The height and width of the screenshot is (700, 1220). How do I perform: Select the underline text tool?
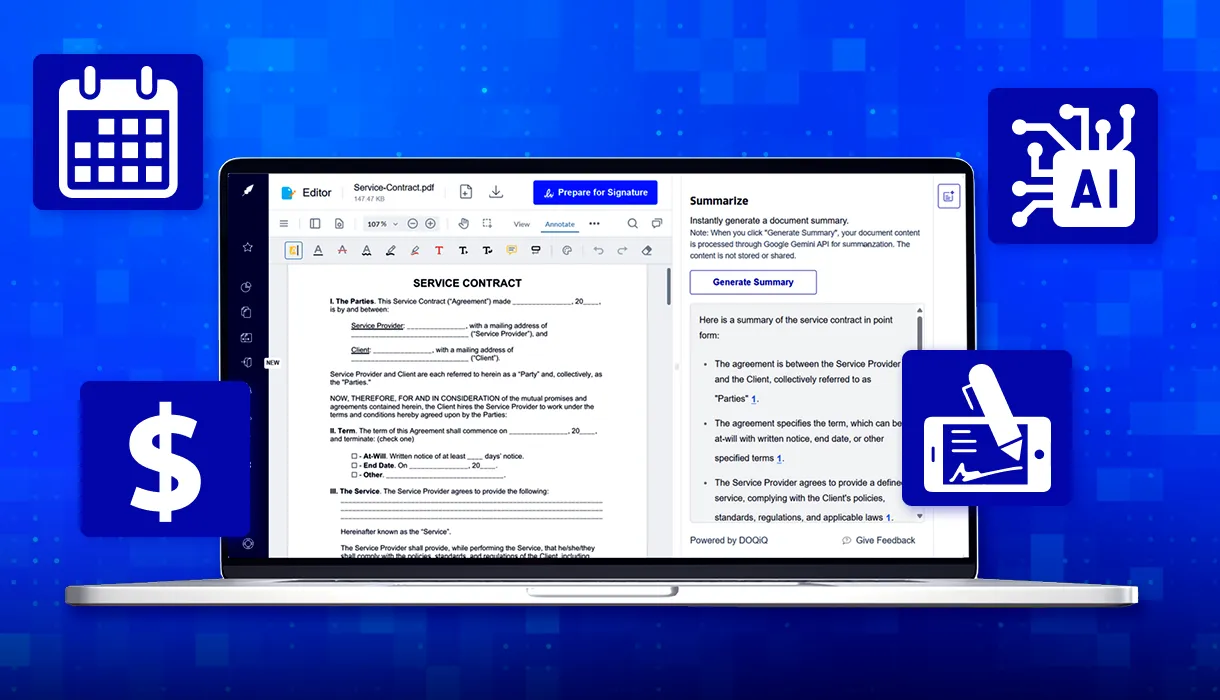[x=318, y=251]
